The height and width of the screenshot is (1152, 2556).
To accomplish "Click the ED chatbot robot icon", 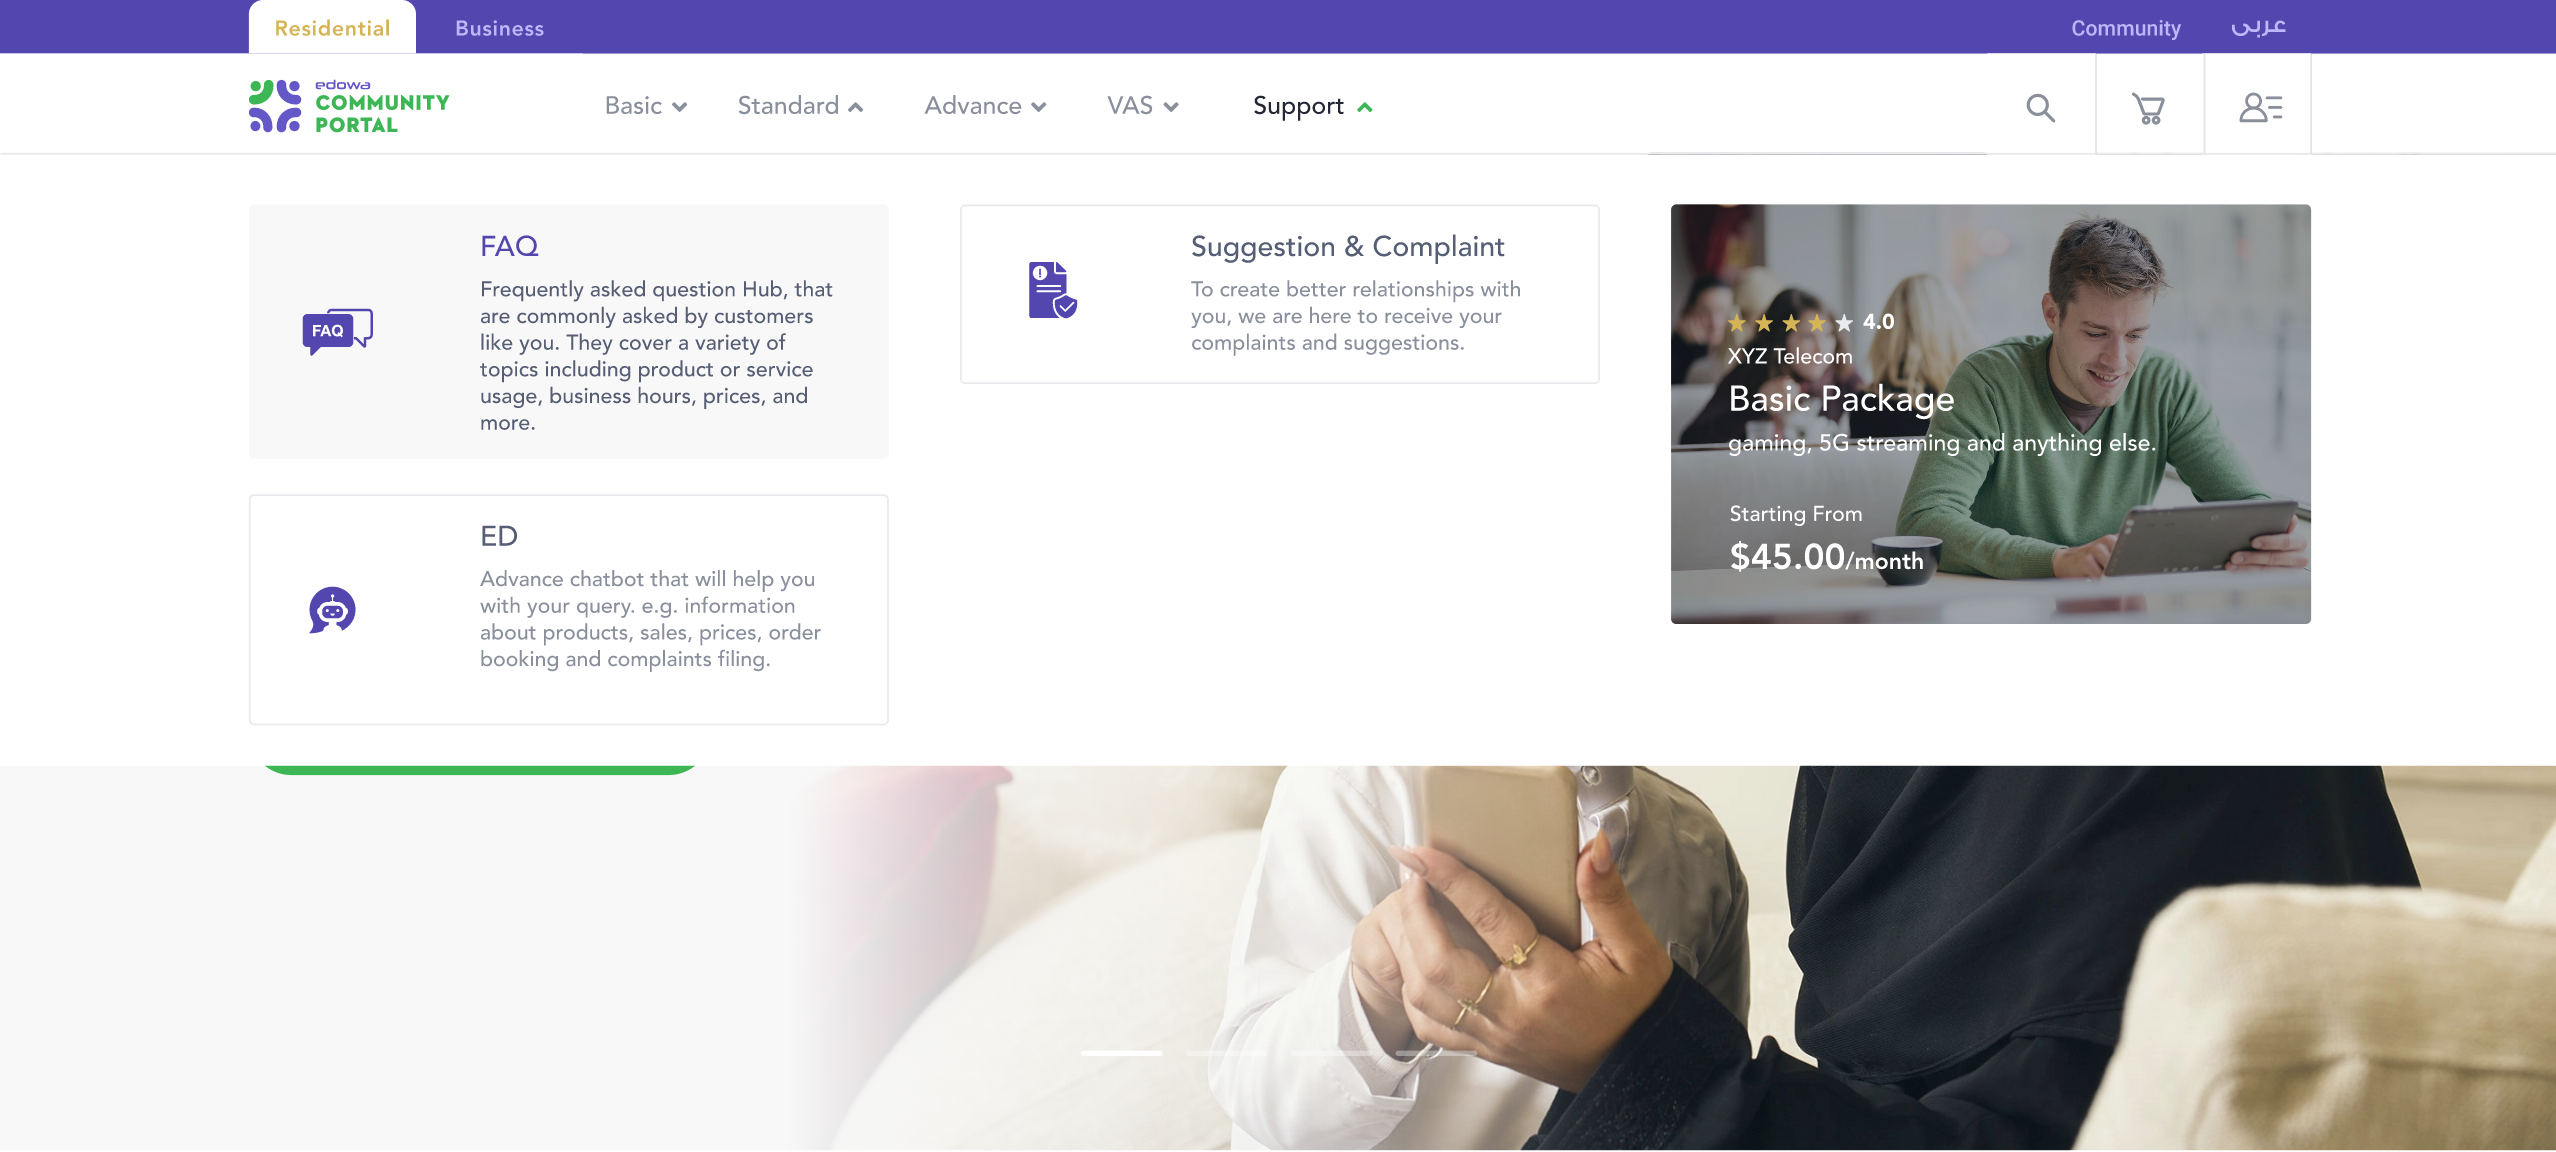I will point(332,609).
